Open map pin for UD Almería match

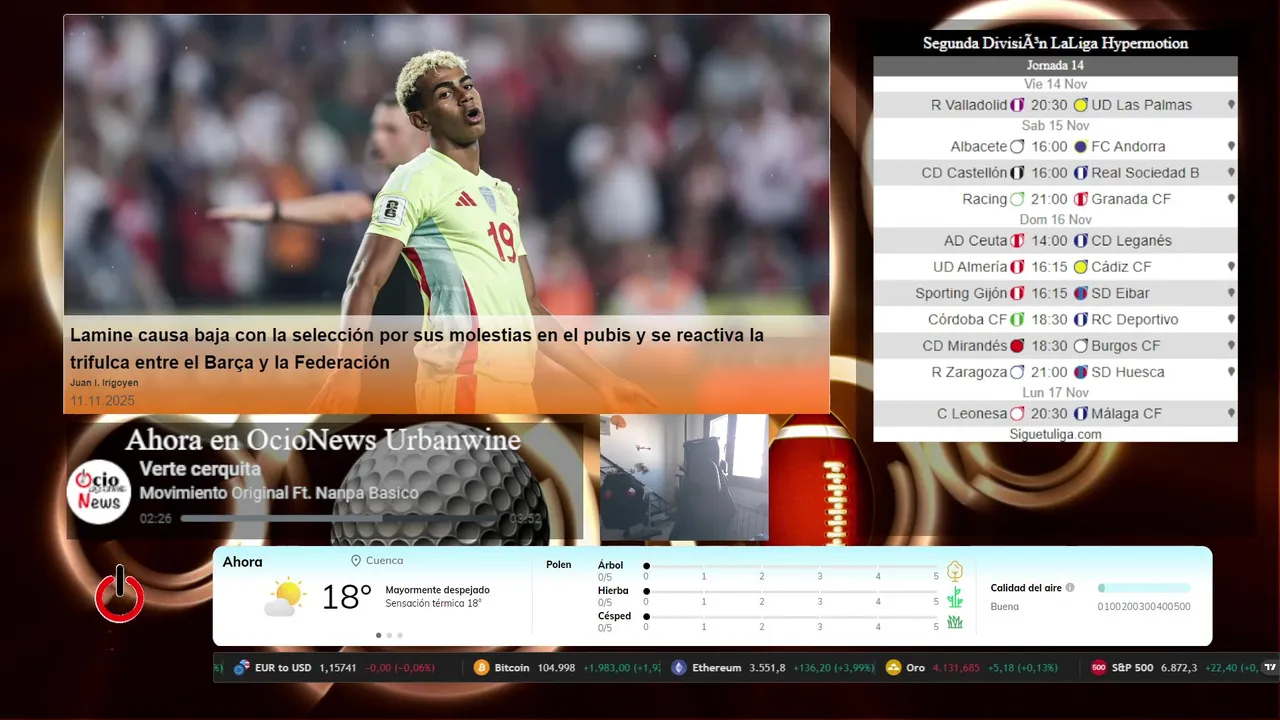(1231, 267)
